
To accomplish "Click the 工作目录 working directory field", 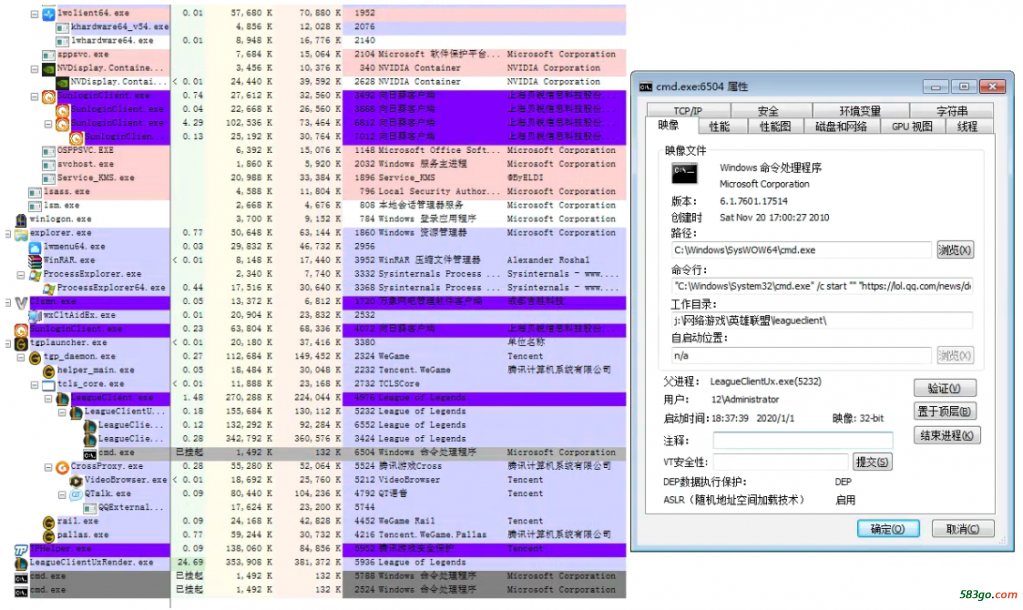I will (822, 320).
